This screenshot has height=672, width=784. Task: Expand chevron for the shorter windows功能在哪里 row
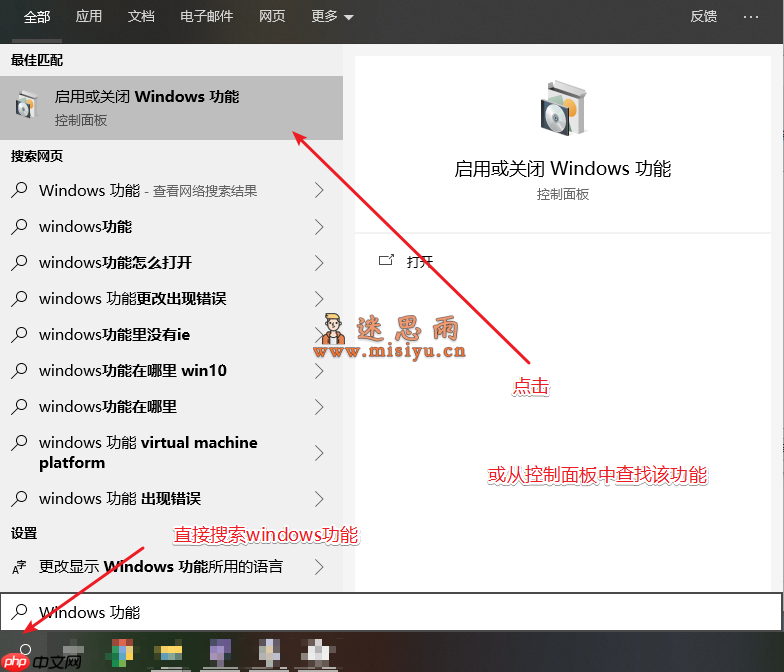[x=319, y=406]
